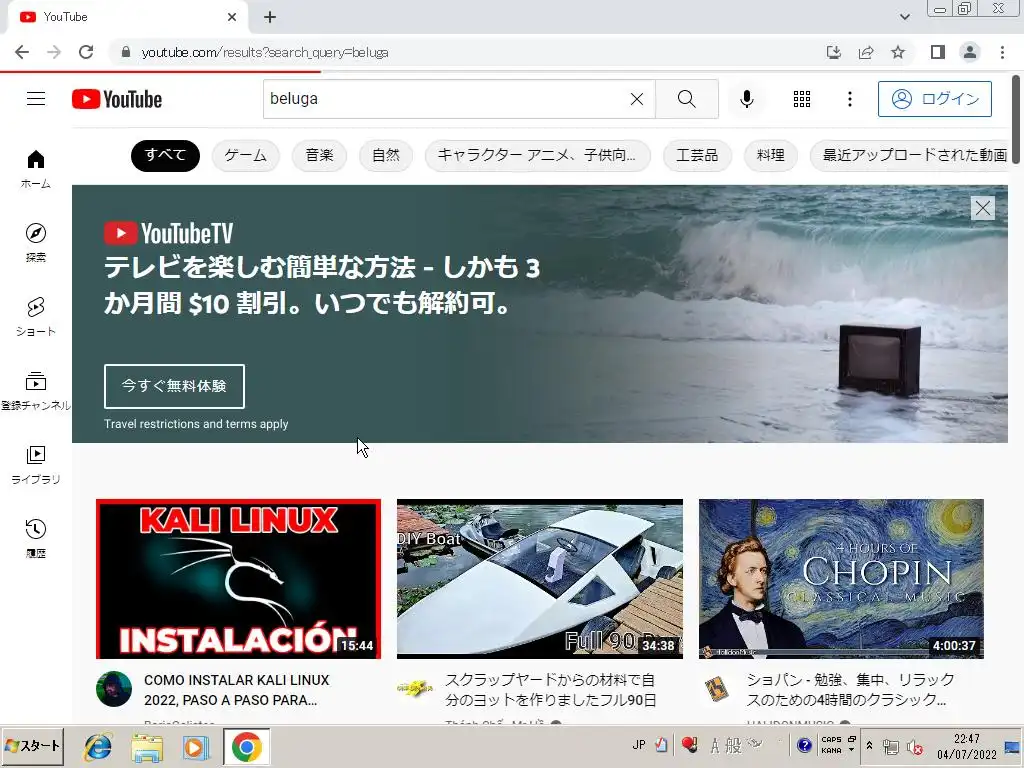Open YouTube settings three-dot menu

tap(850, 99)
